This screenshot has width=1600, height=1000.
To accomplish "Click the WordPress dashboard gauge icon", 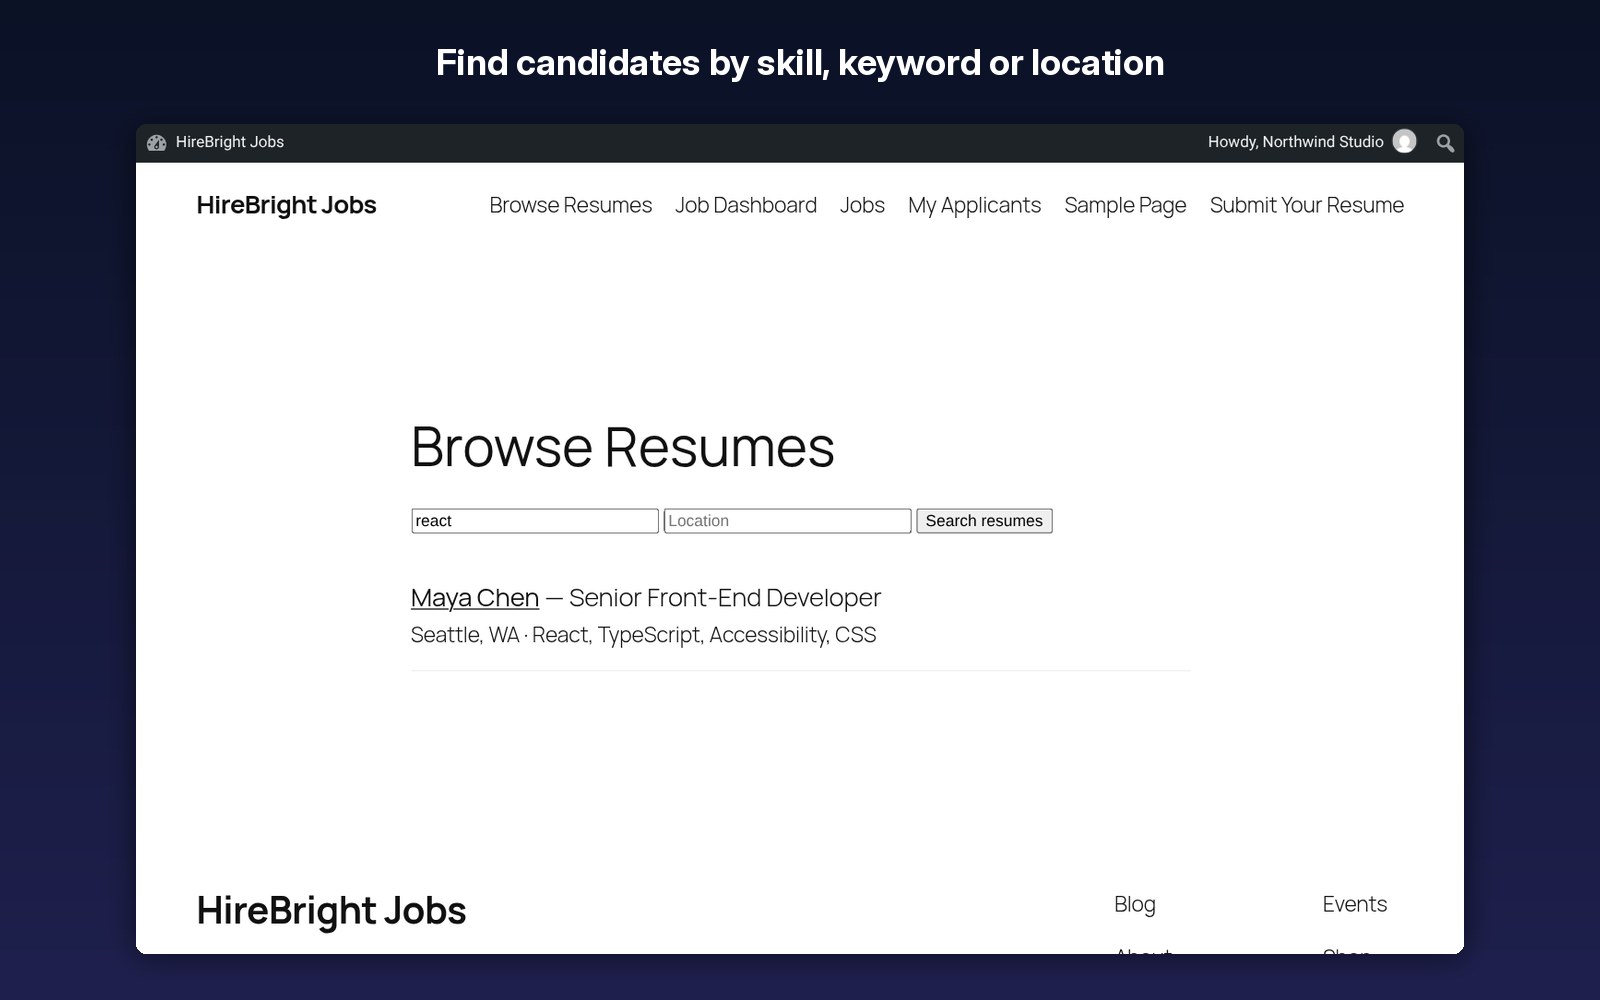I will coord(157,143).
